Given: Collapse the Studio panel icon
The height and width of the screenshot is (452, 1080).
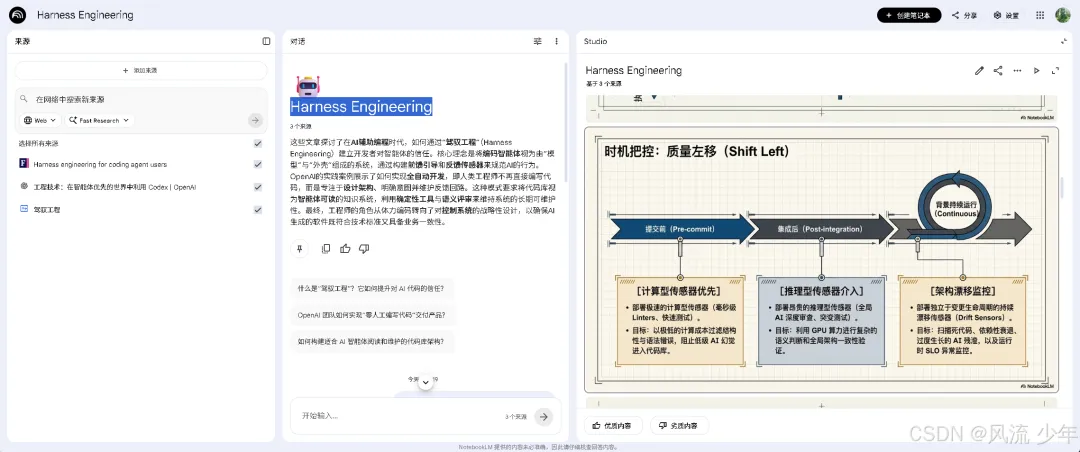Looking at the screenshot, I should 1063,41.
